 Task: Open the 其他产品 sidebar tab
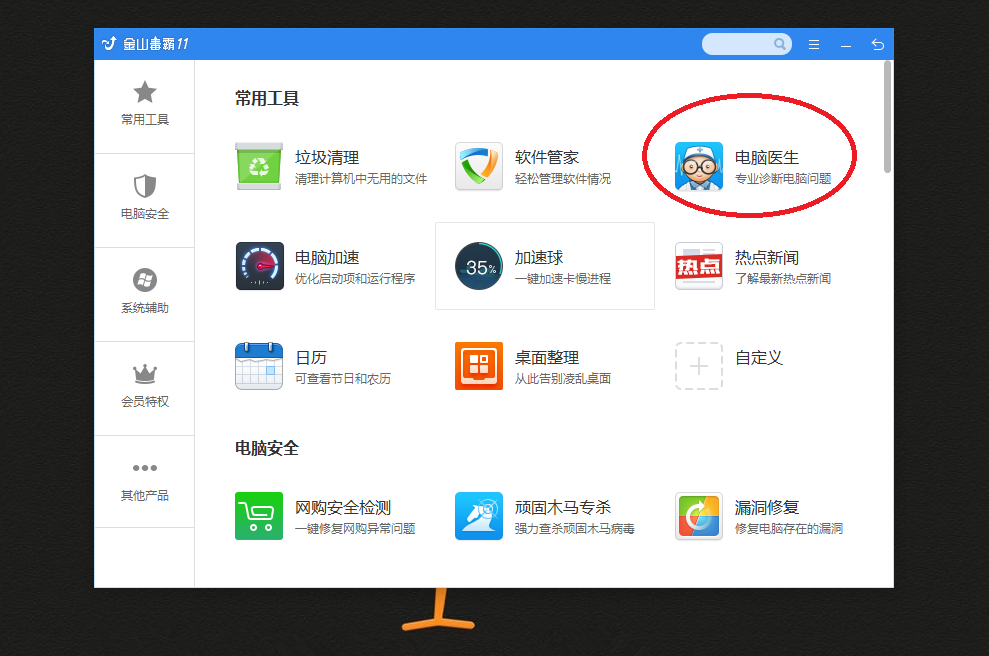144,481
